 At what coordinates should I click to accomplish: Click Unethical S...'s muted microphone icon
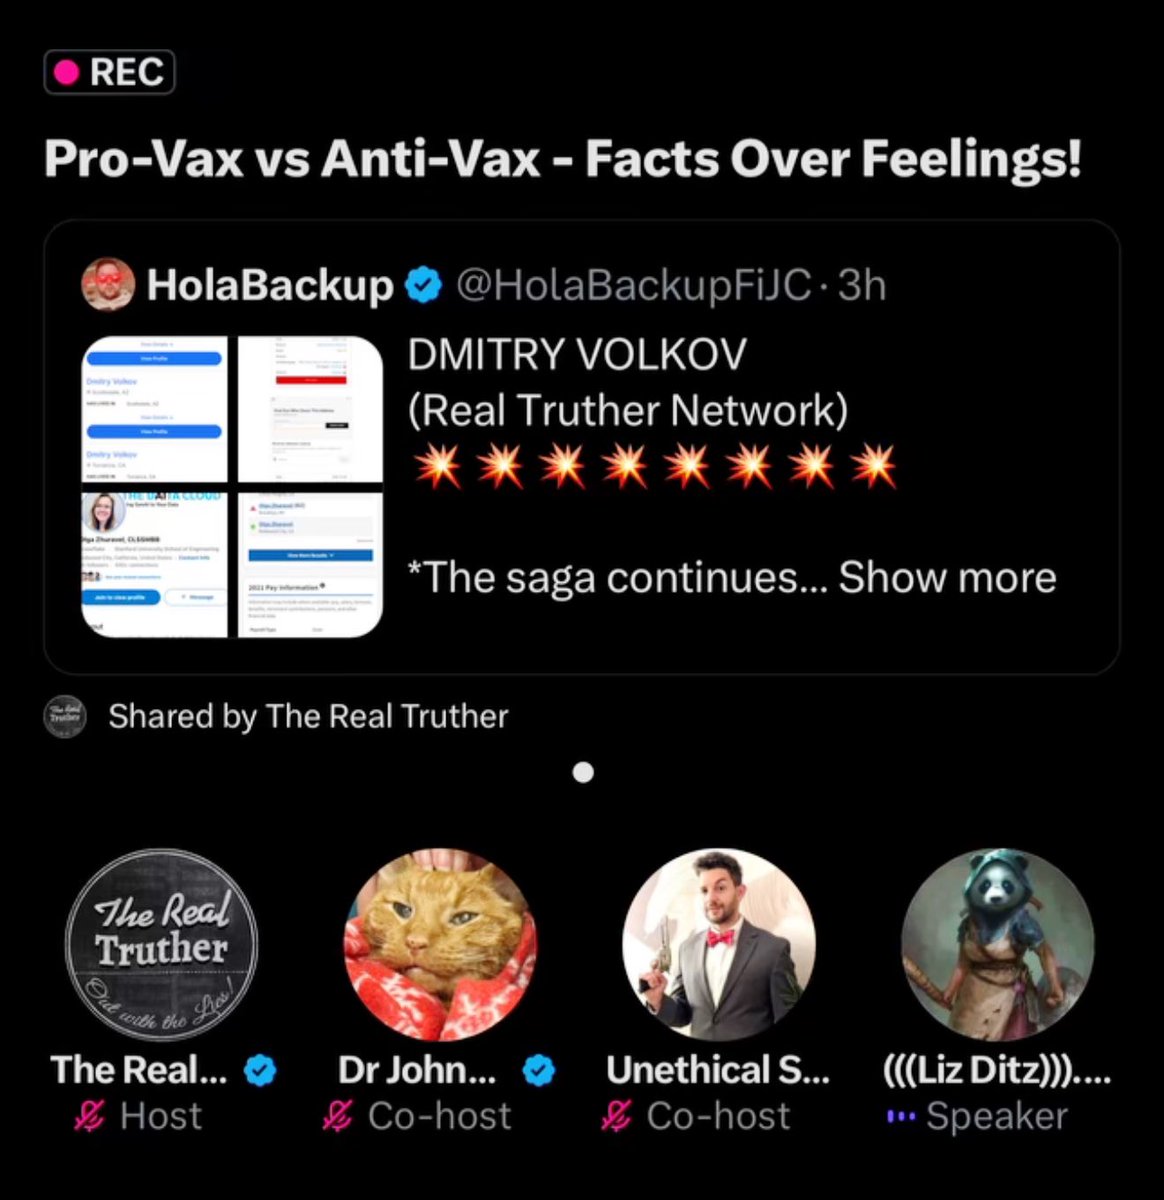coord(616,1116)
